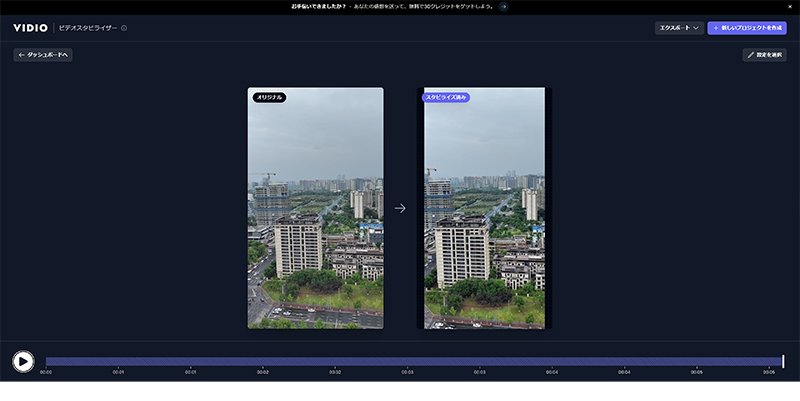Click the お手伝いできましたか? banner text
This screenshot has width=800, height=401.
point(318,7)
